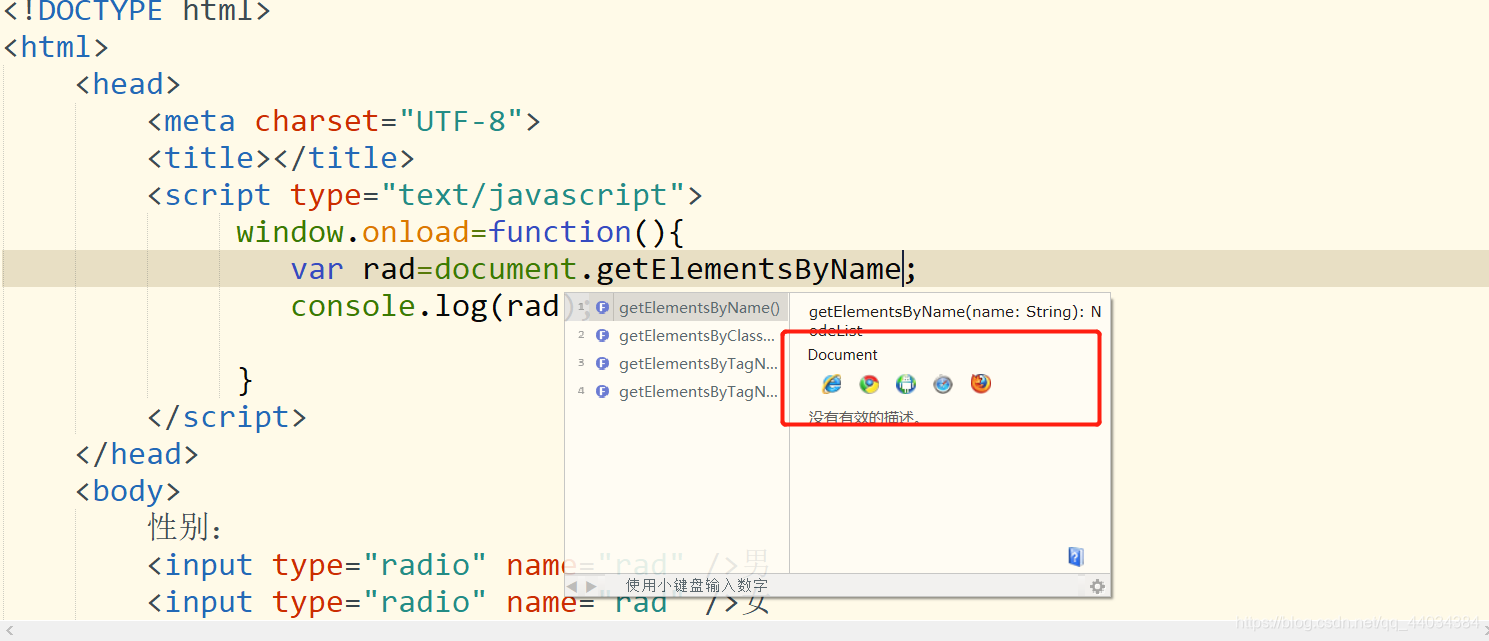Click the <title></title> line
Screen dimensions: 1489x641
[x=281, y=158]
